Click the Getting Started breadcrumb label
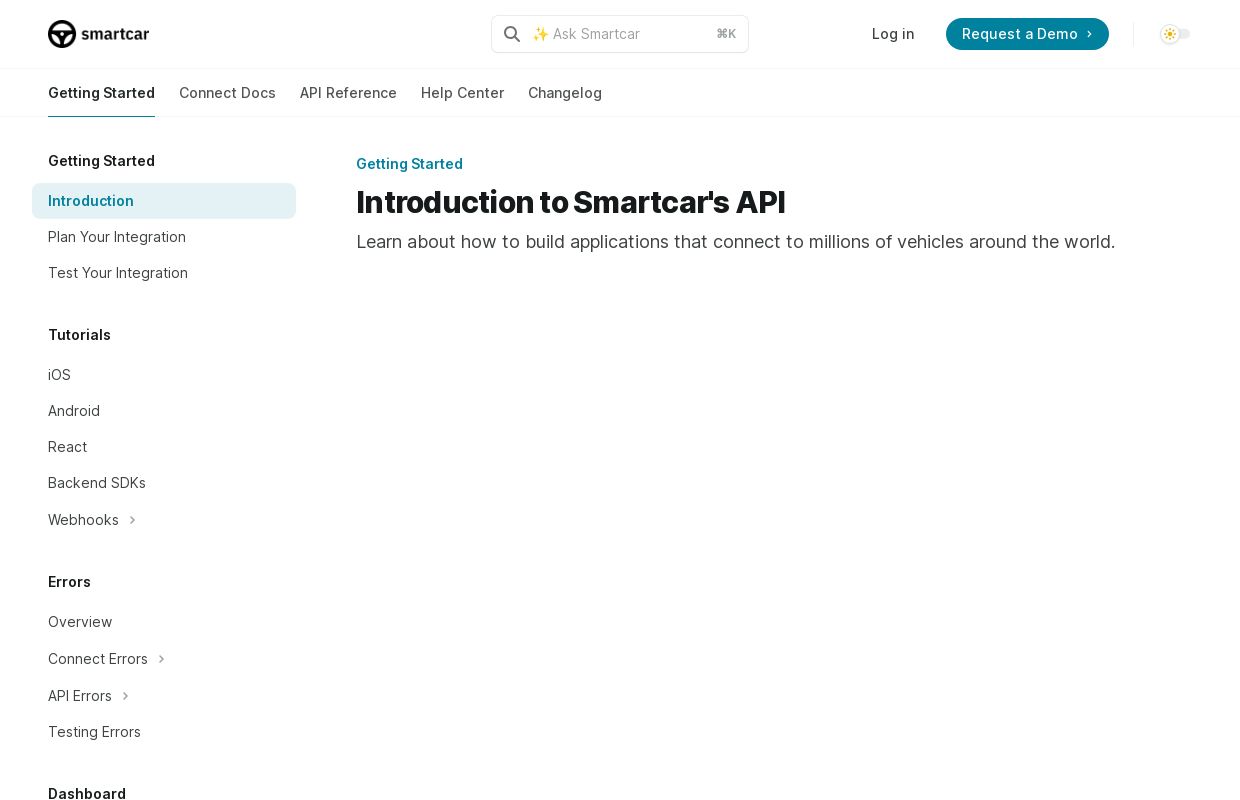 click(x=409, y=164)
